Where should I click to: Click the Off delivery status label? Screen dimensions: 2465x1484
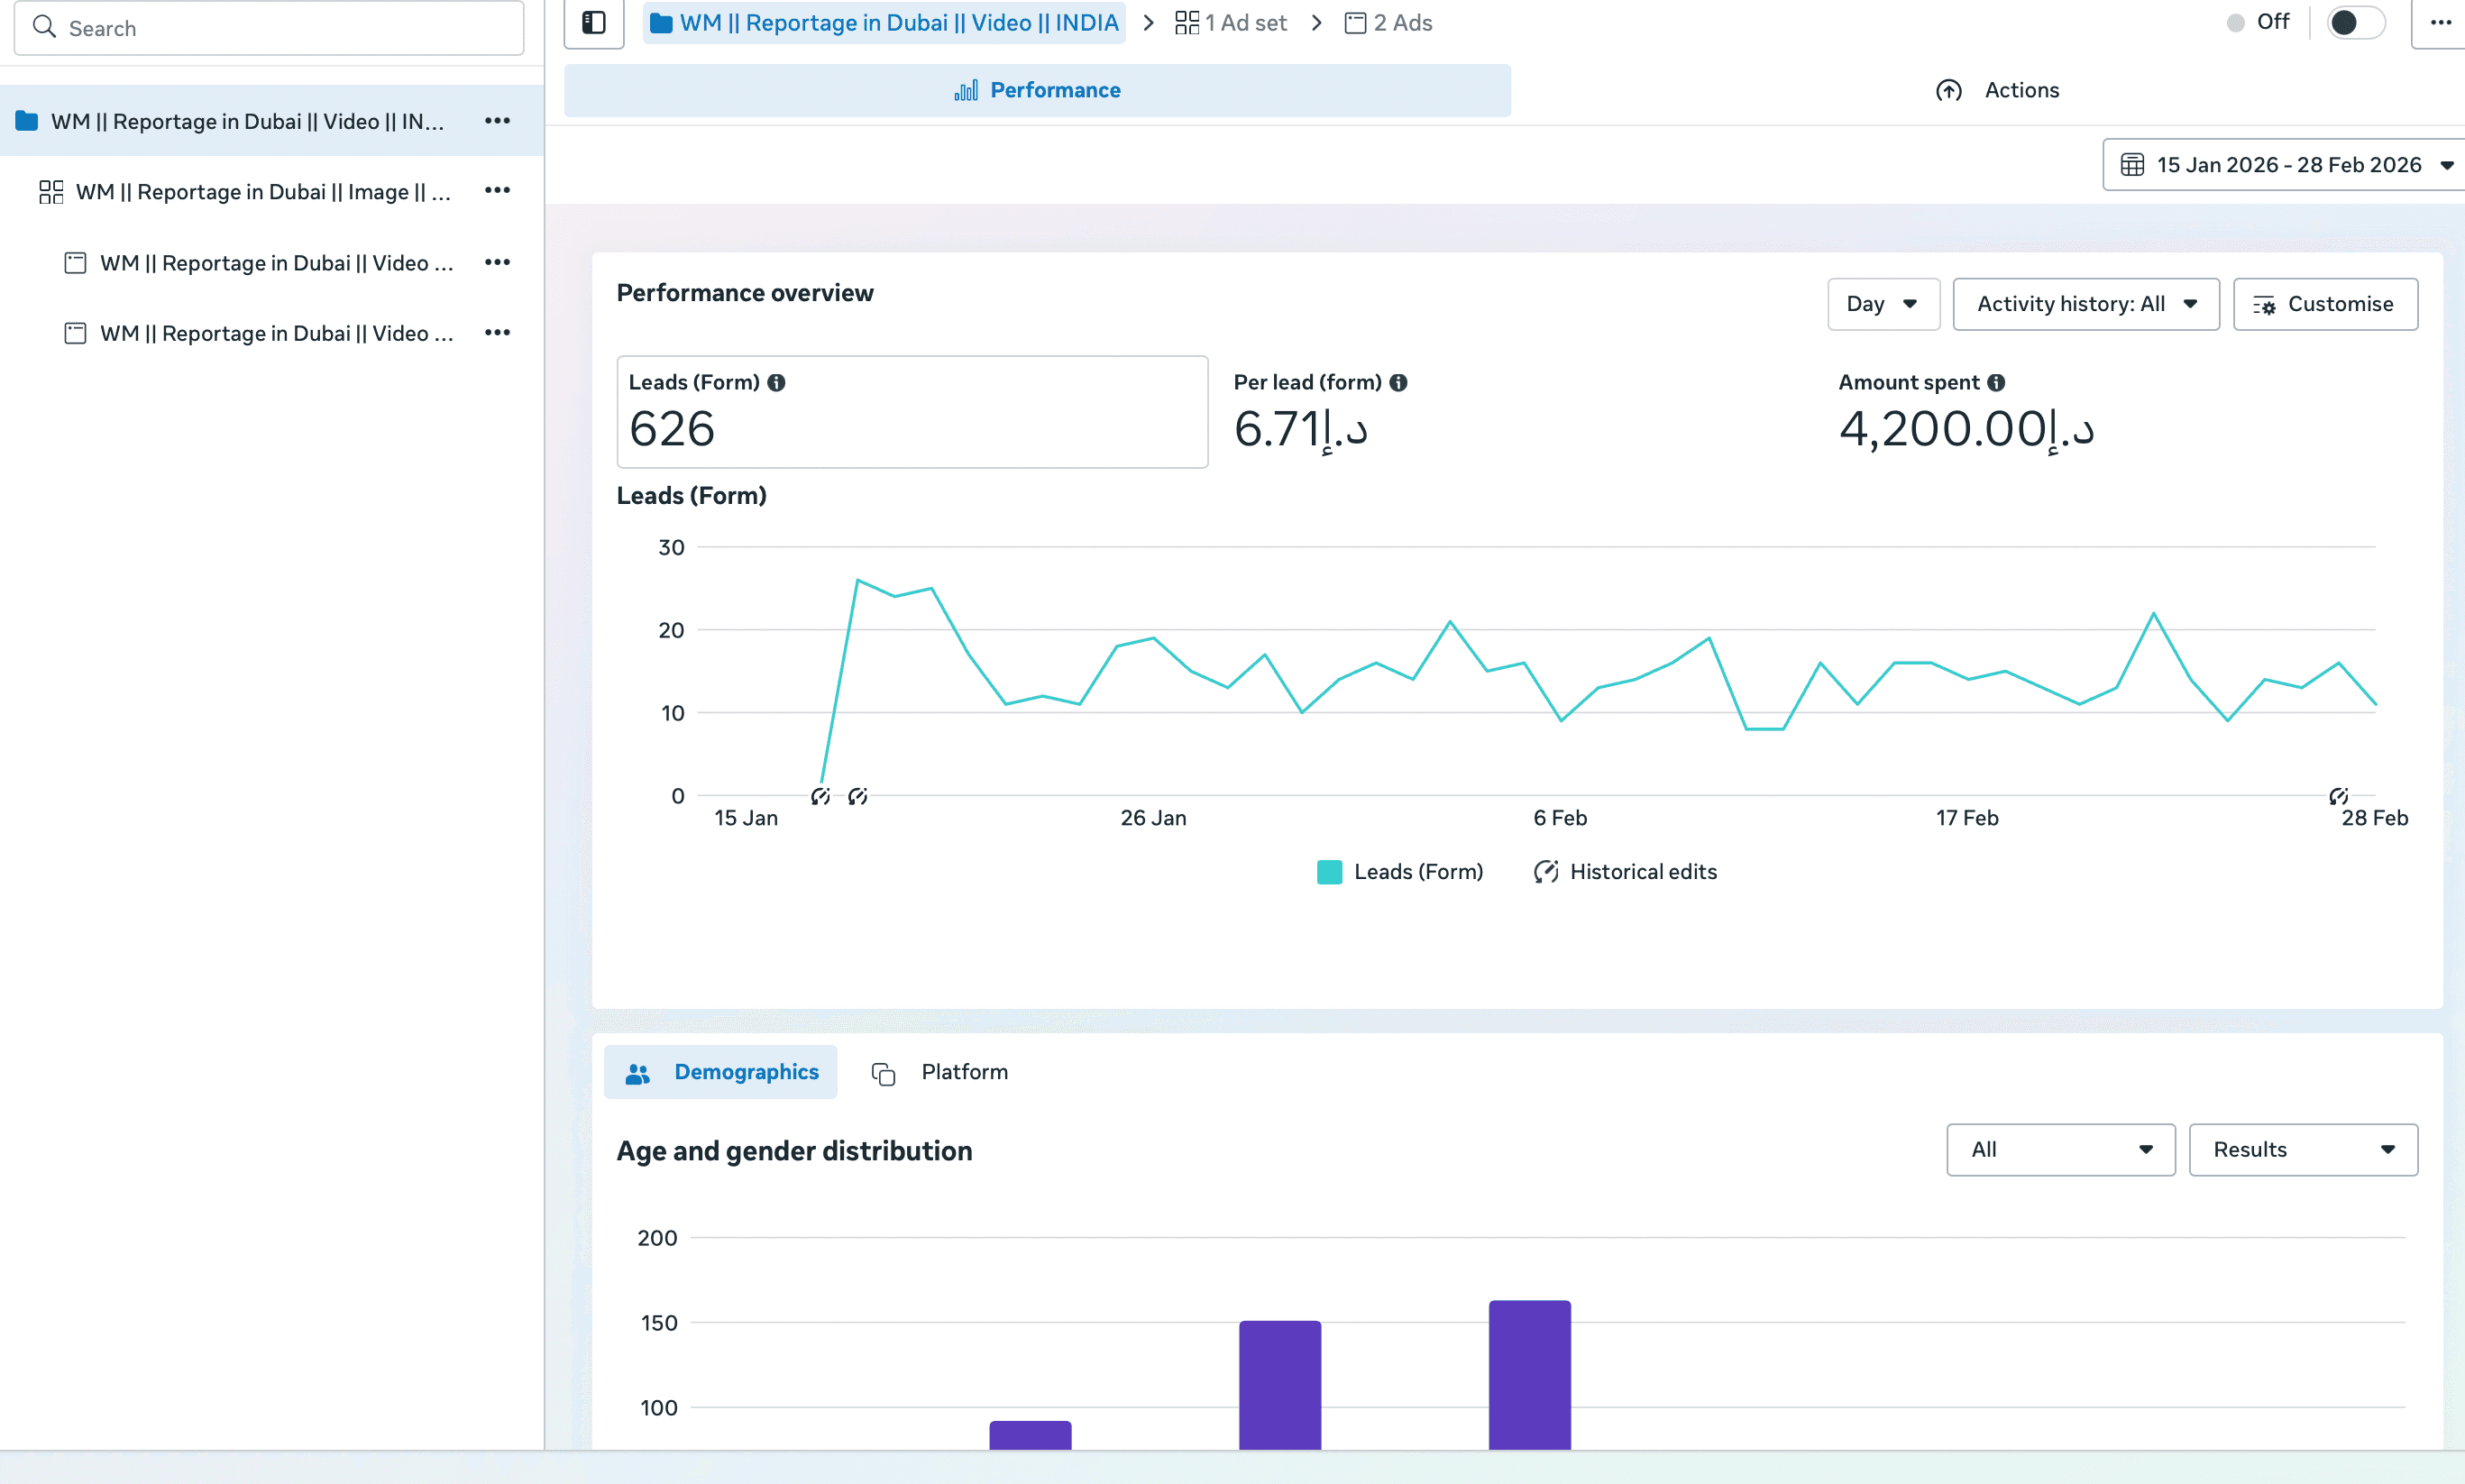(2272, 22)
